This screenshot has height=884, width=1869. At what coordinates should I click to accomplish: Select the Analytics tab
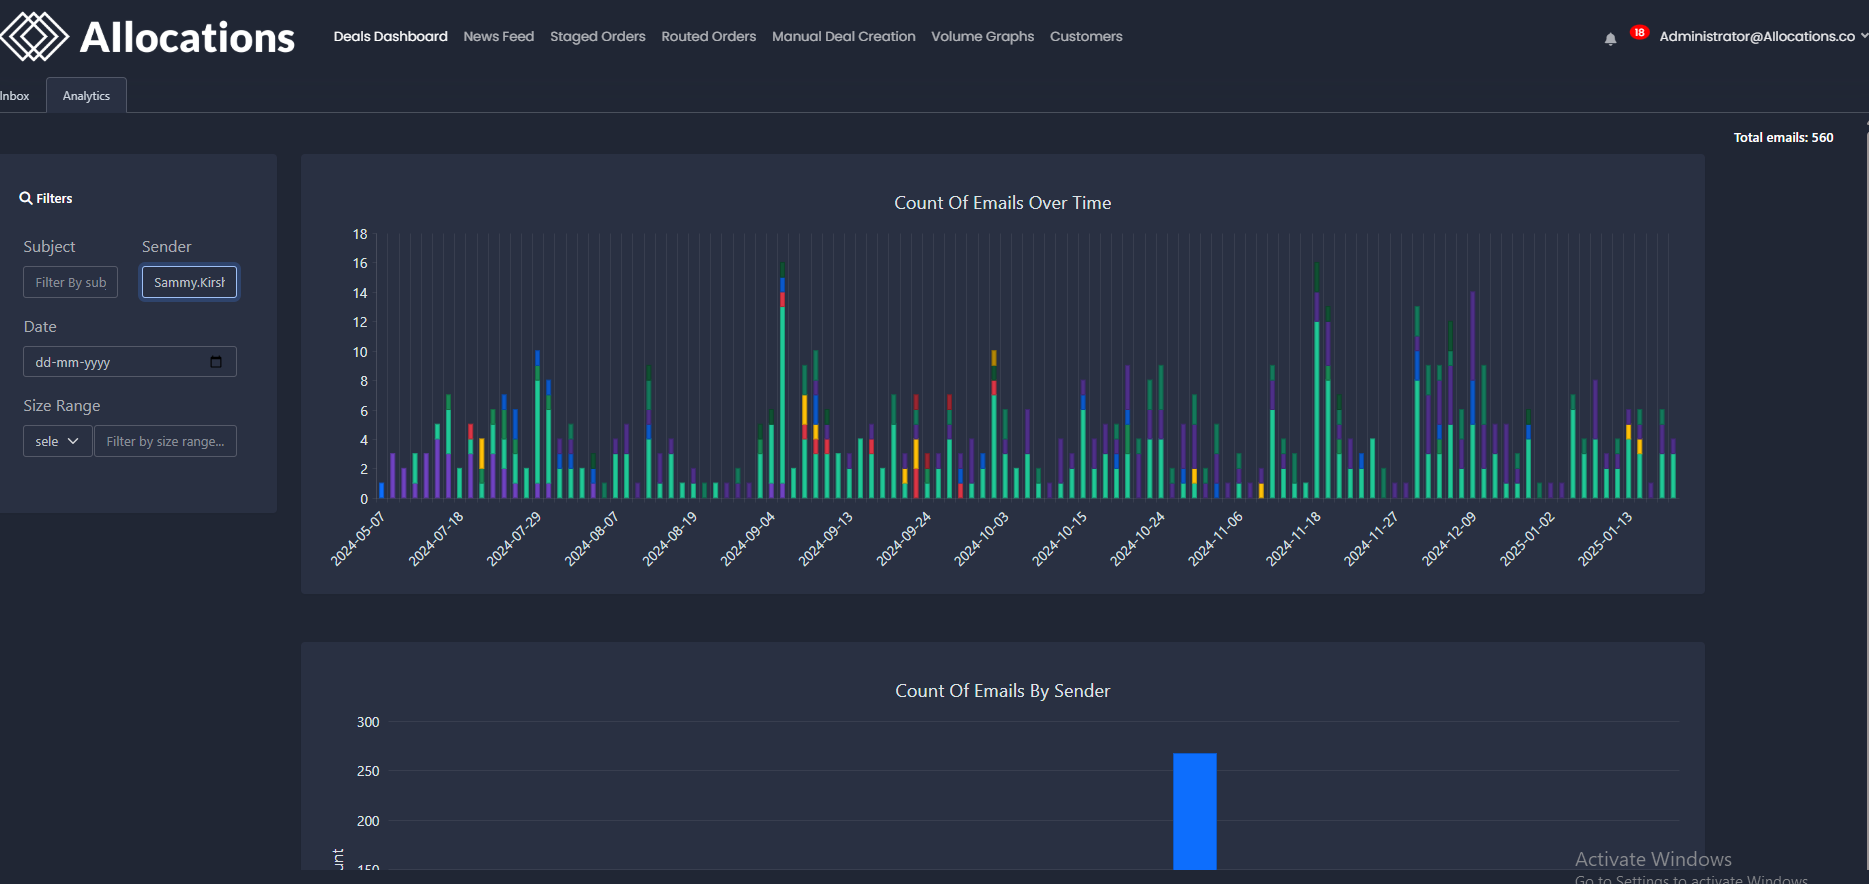86,96
